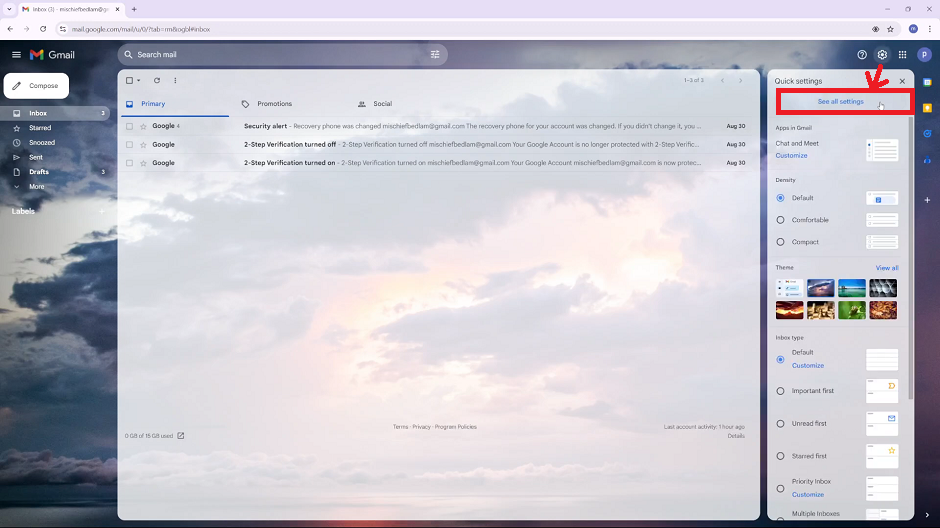Go to newer messages arrow
Image resolution: width=940 pixels, height=528 pixels.
pyautogui.click(x=722, y=80)
